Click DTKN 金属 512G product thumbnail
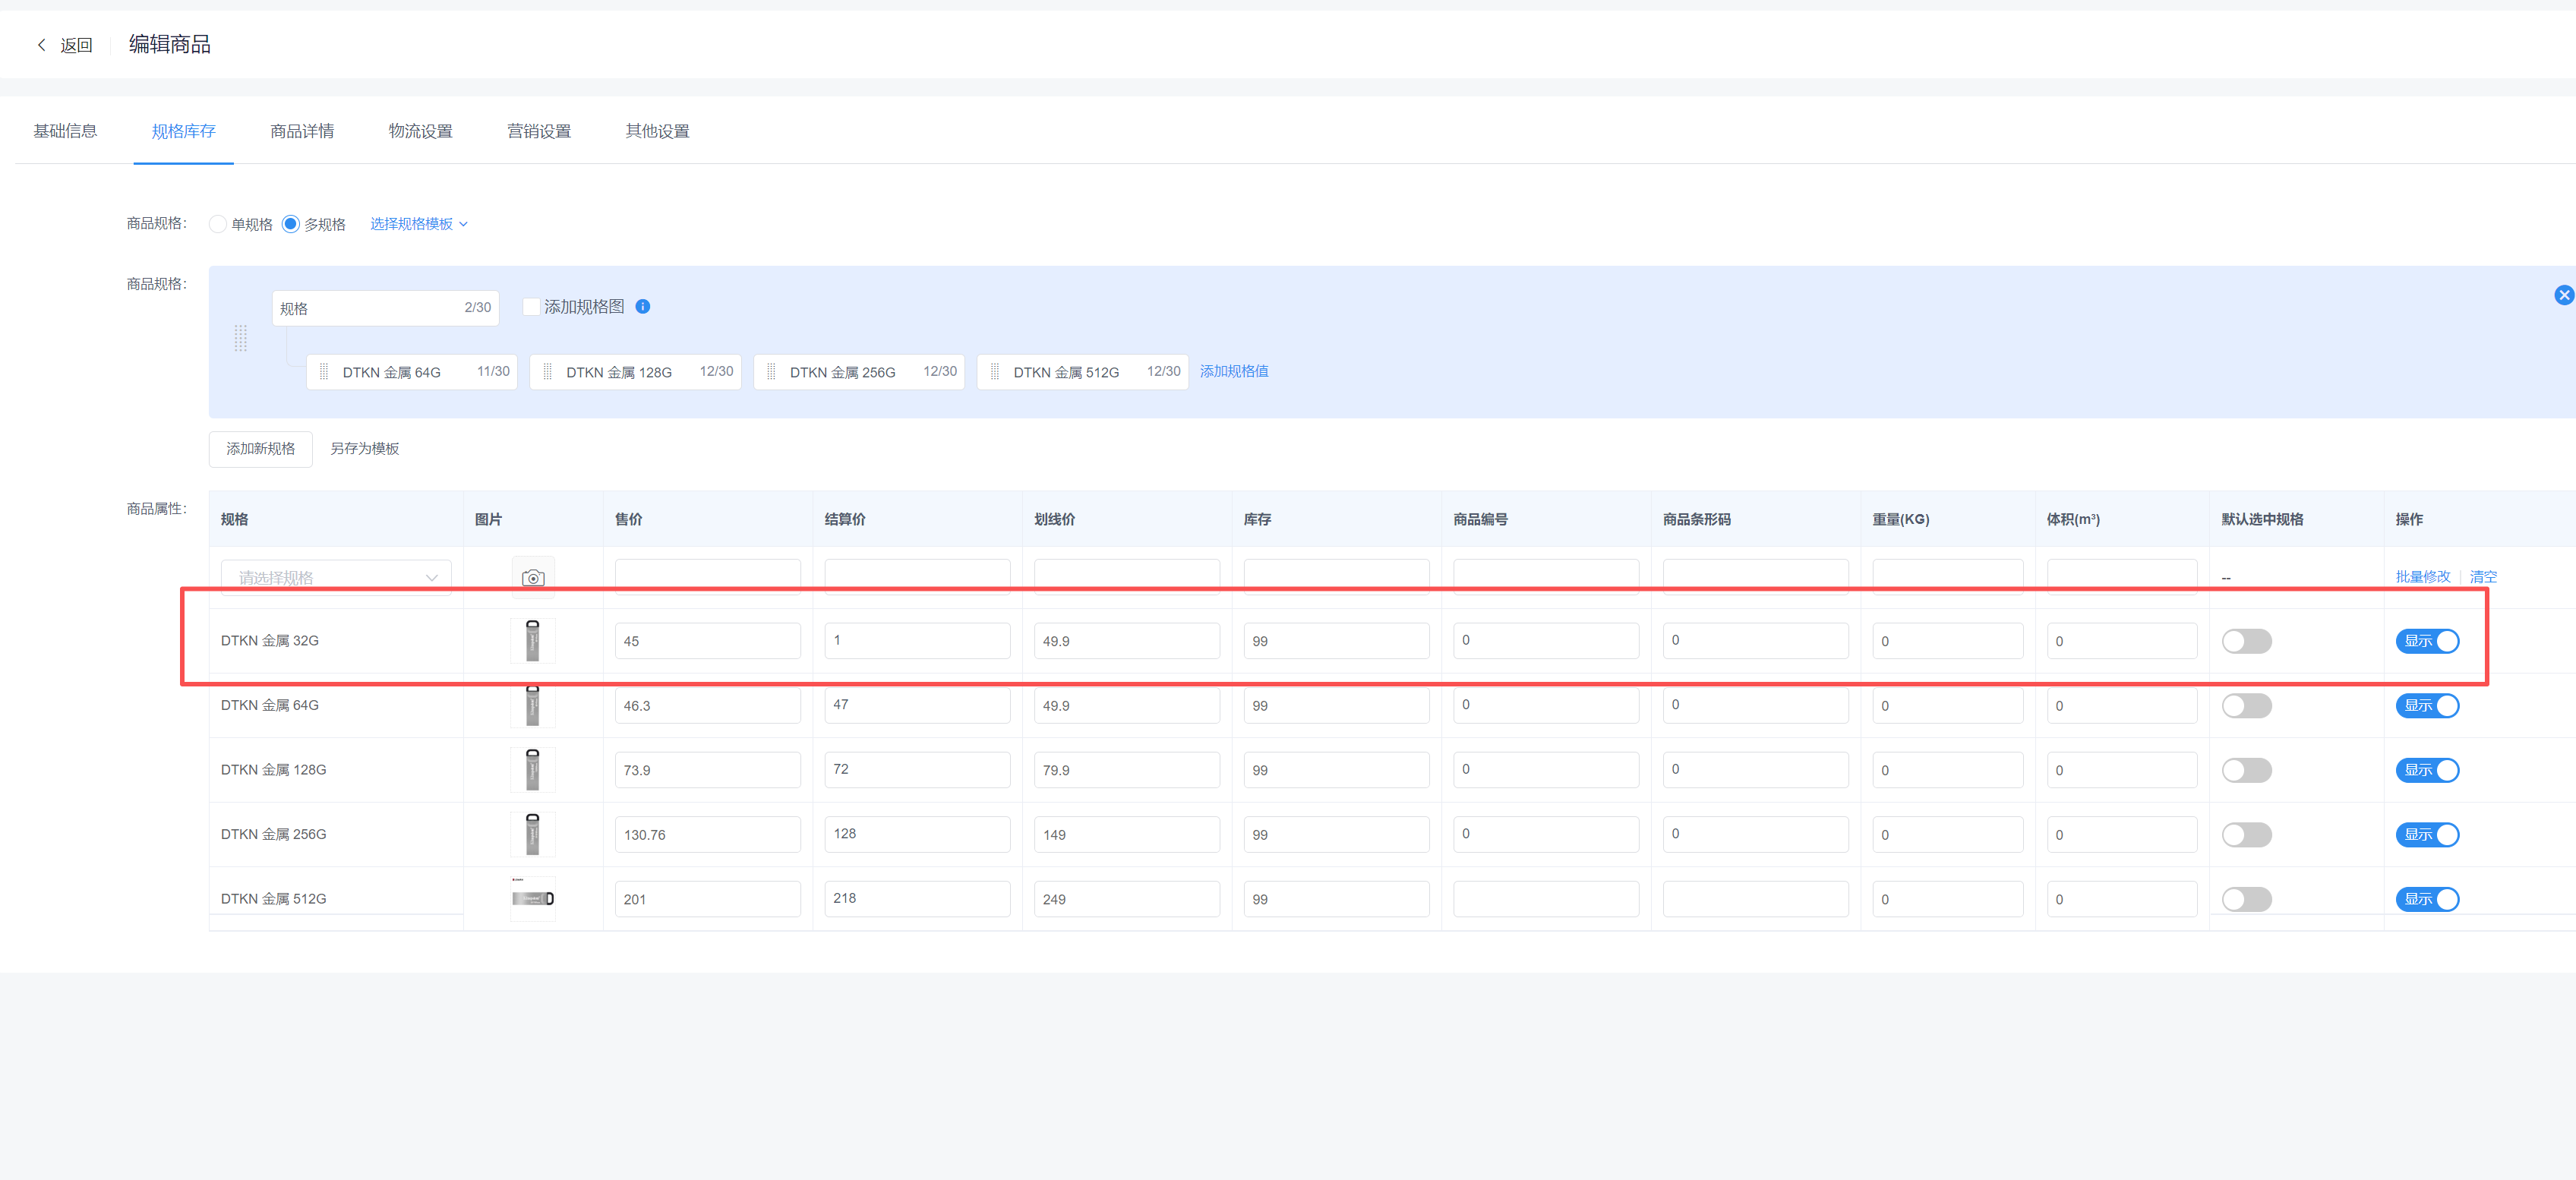 click(533, 898)
